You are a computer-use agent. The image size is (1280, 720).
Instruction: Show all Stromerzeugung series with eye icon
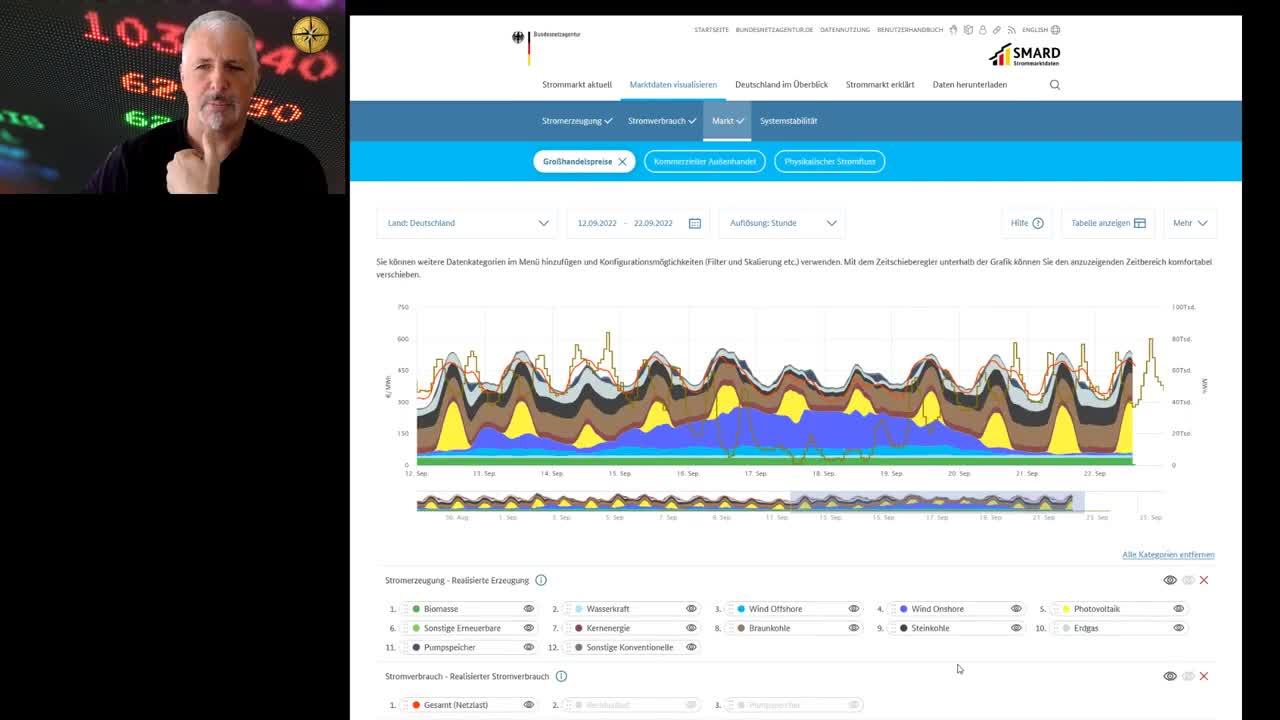click(1170, 580)
